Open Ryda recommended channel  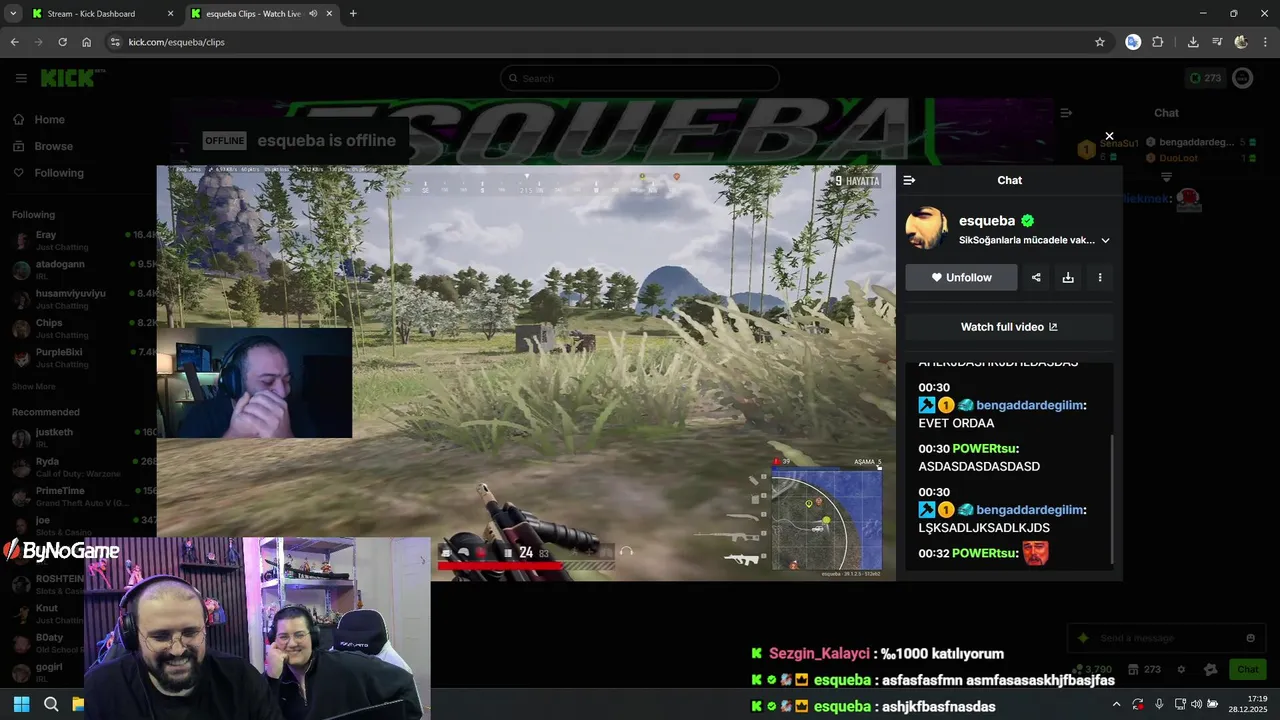(84, 466)
